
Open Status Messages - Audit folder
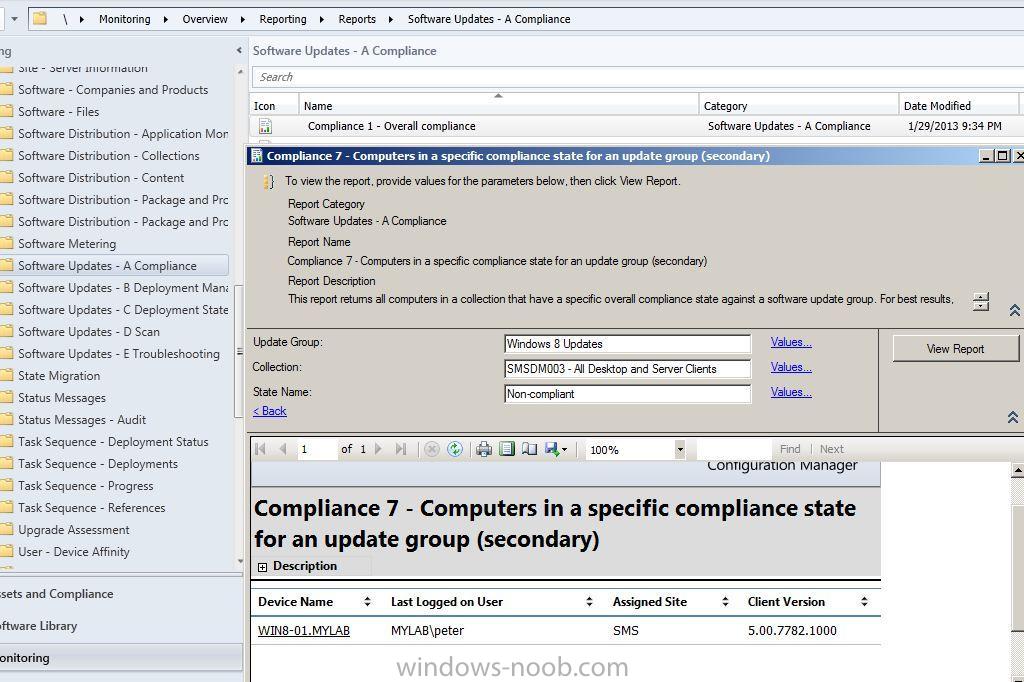coord(82,419)
